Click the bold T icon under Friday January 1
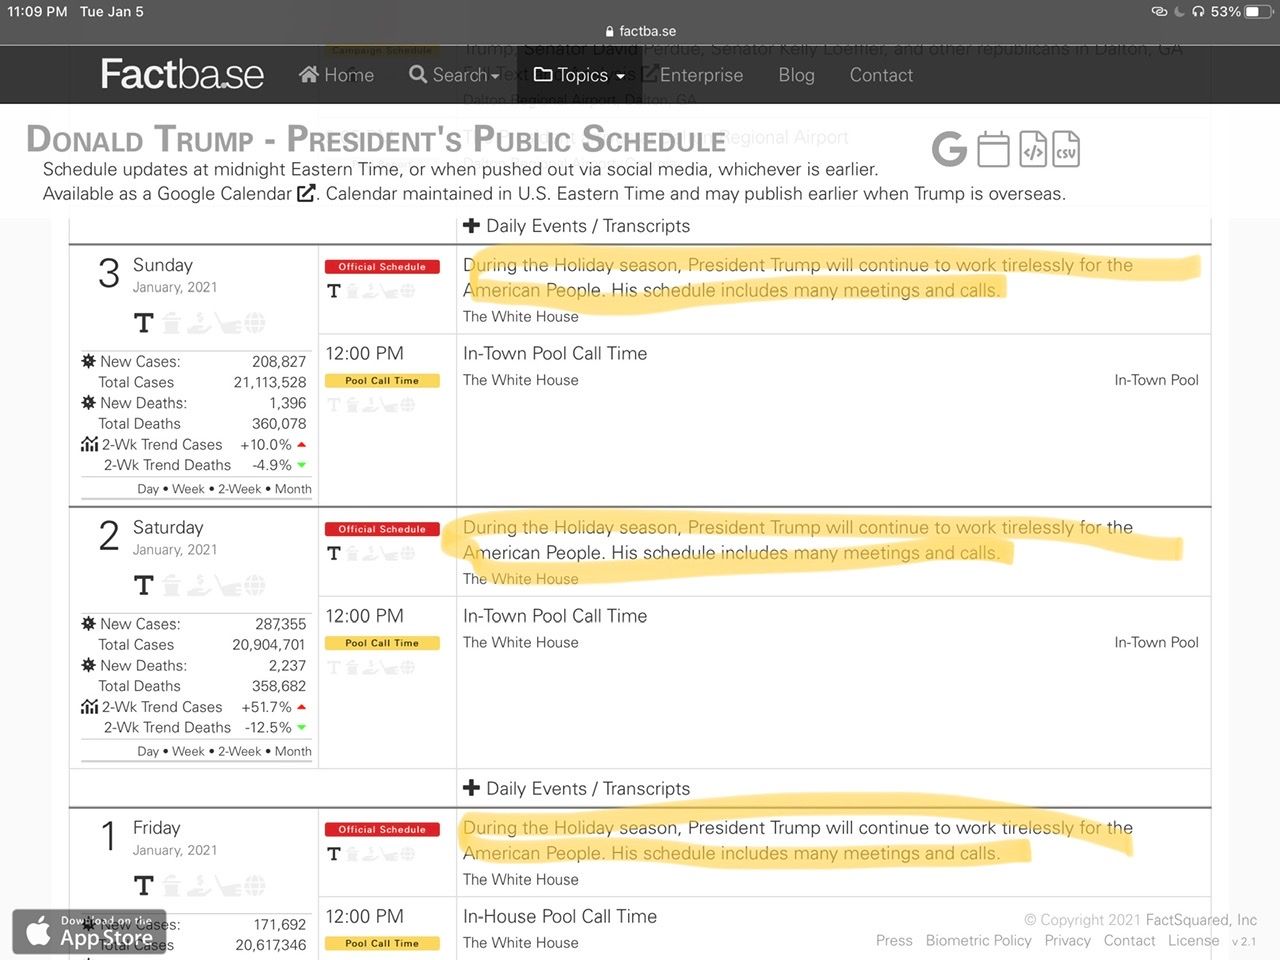Image resolution: width=1280 pixels, height=960 pixels. [x=144, y=886]
